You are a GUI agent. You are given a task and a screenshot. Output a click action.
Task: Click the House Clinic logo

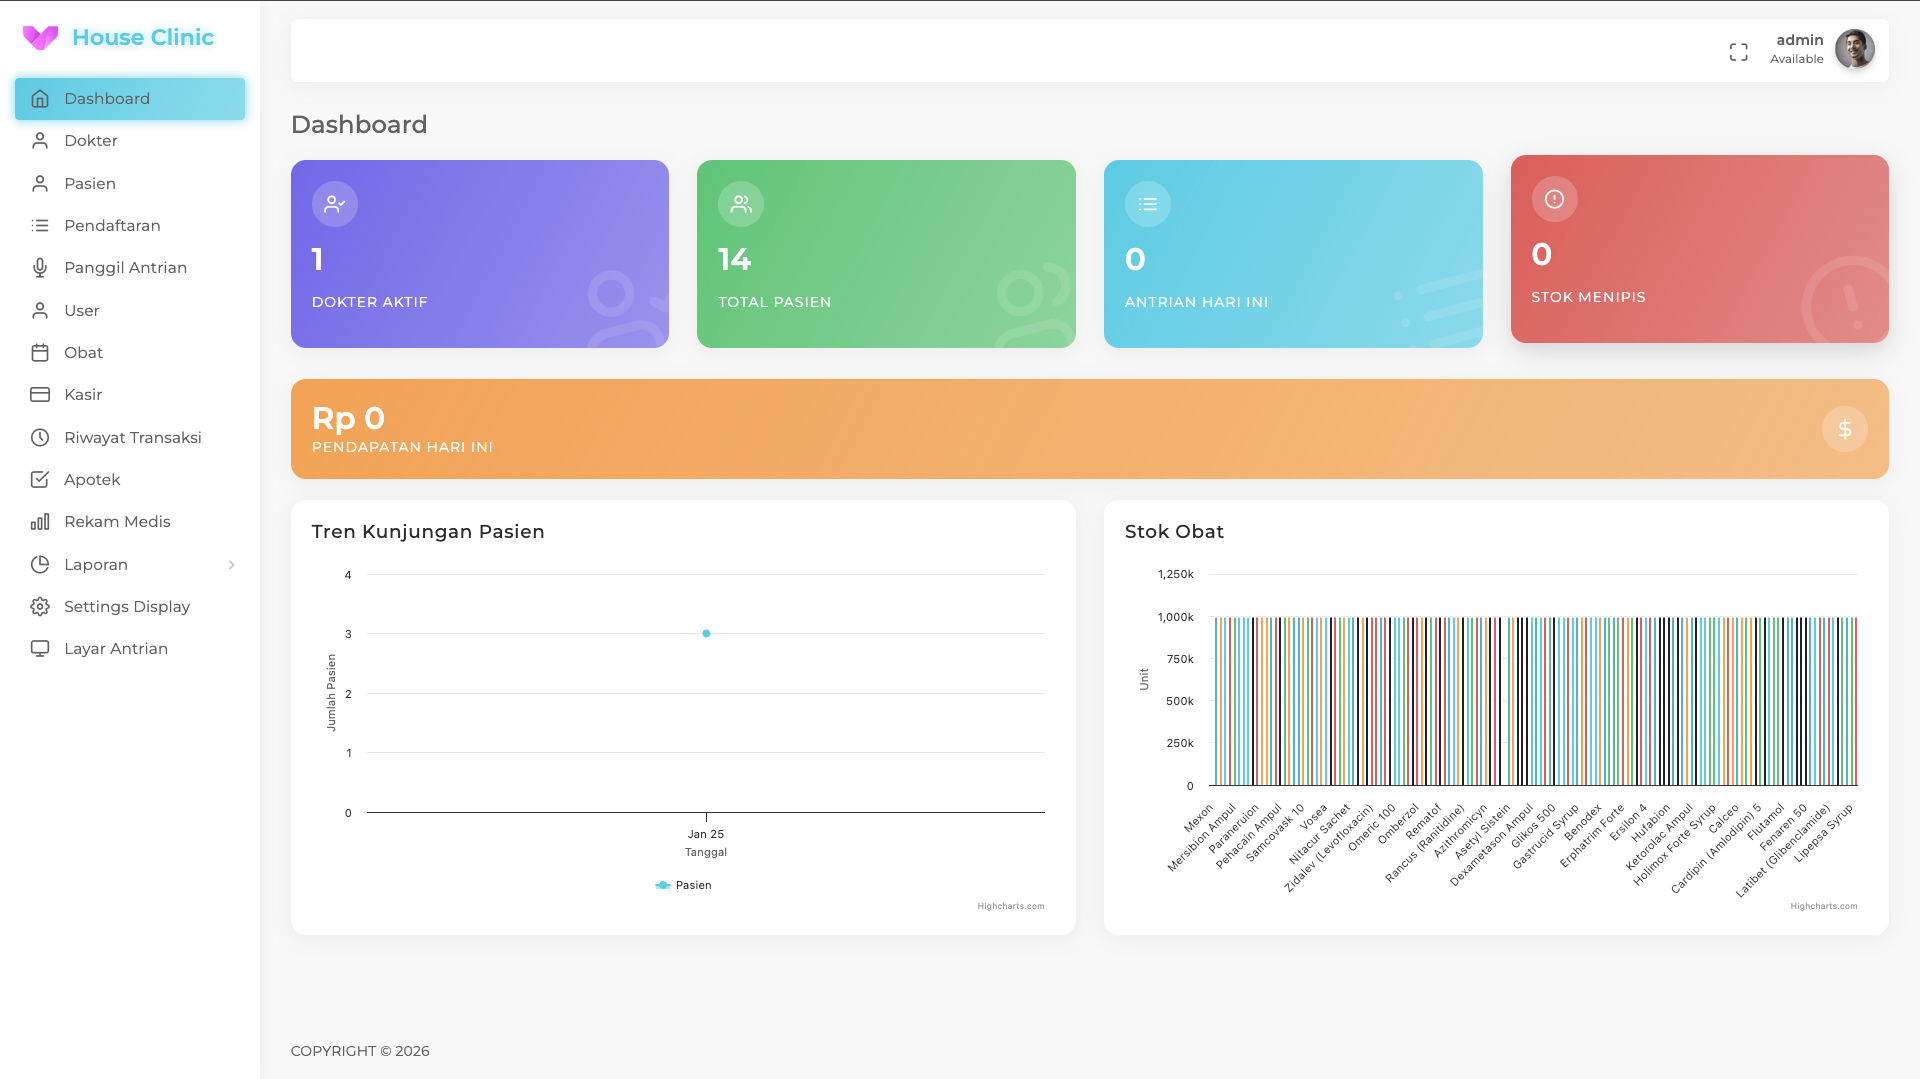point(118,37)
